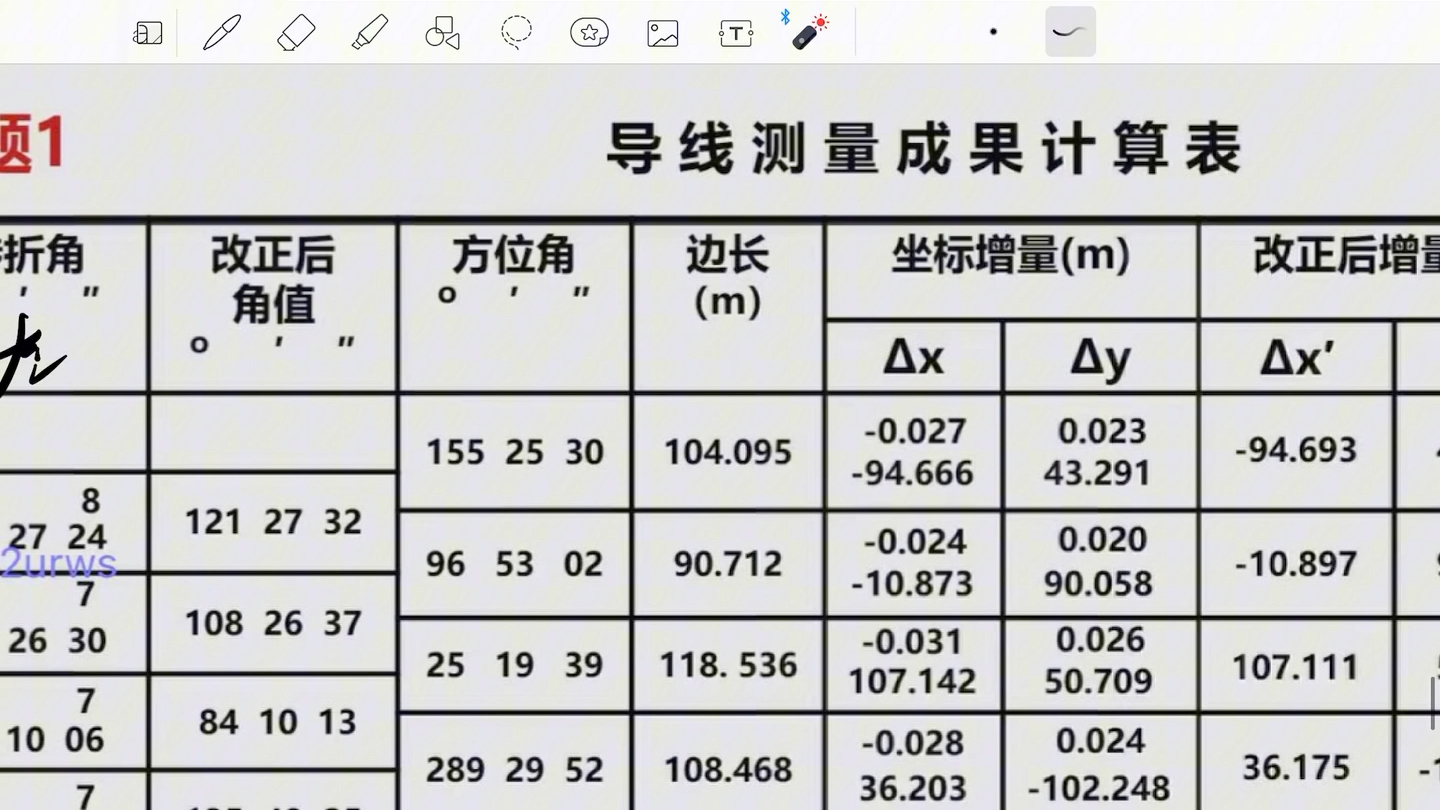The image size is (1440, 810).
Task: Click corrected increment 36.175
Action: click(x=1296, y=768)
